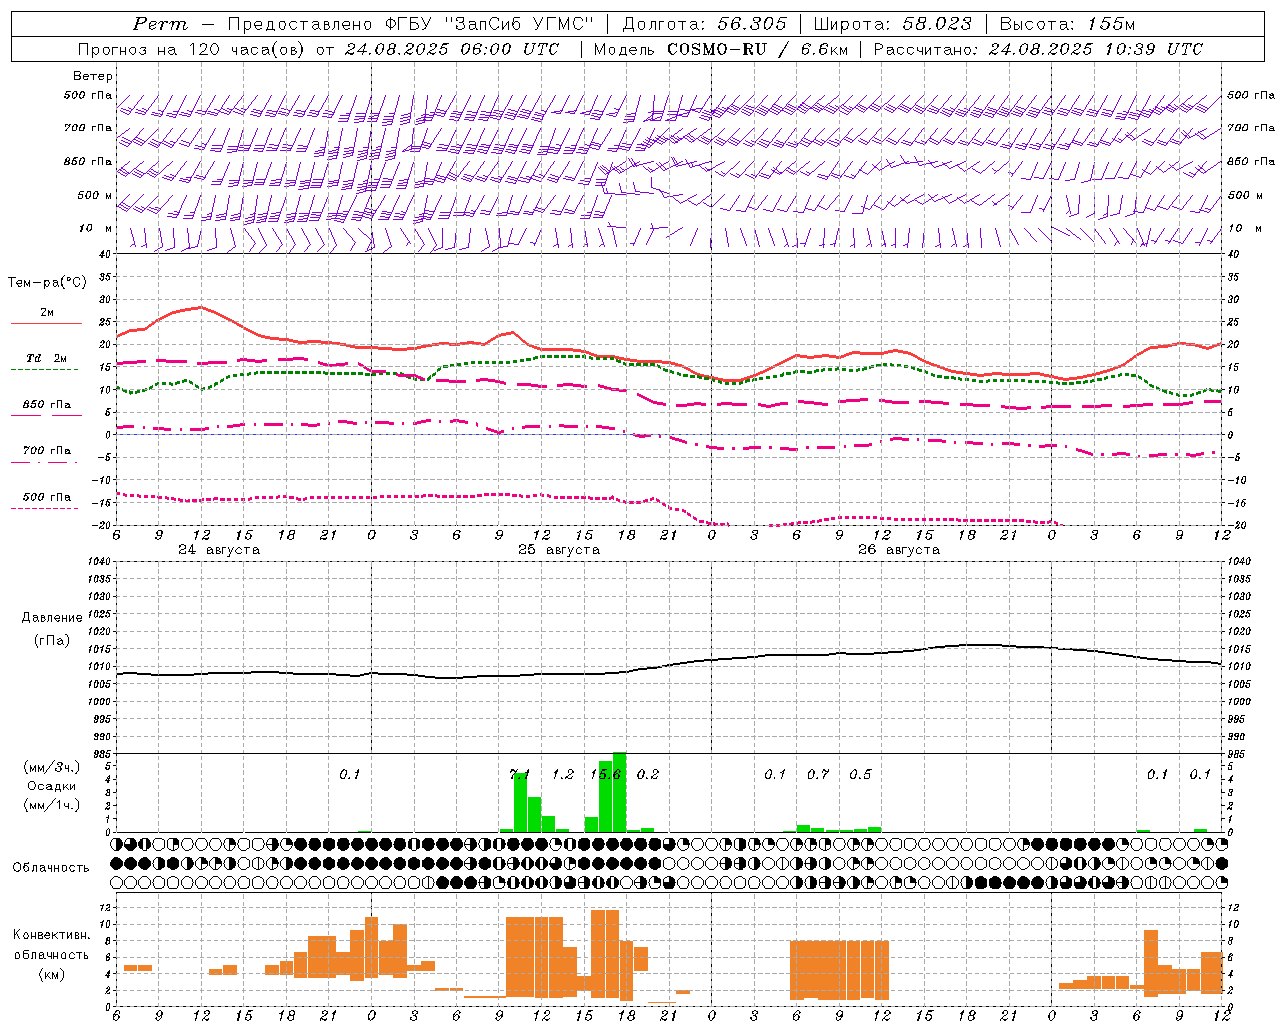Click the "26 августа" date label

[x=899, y=550]
